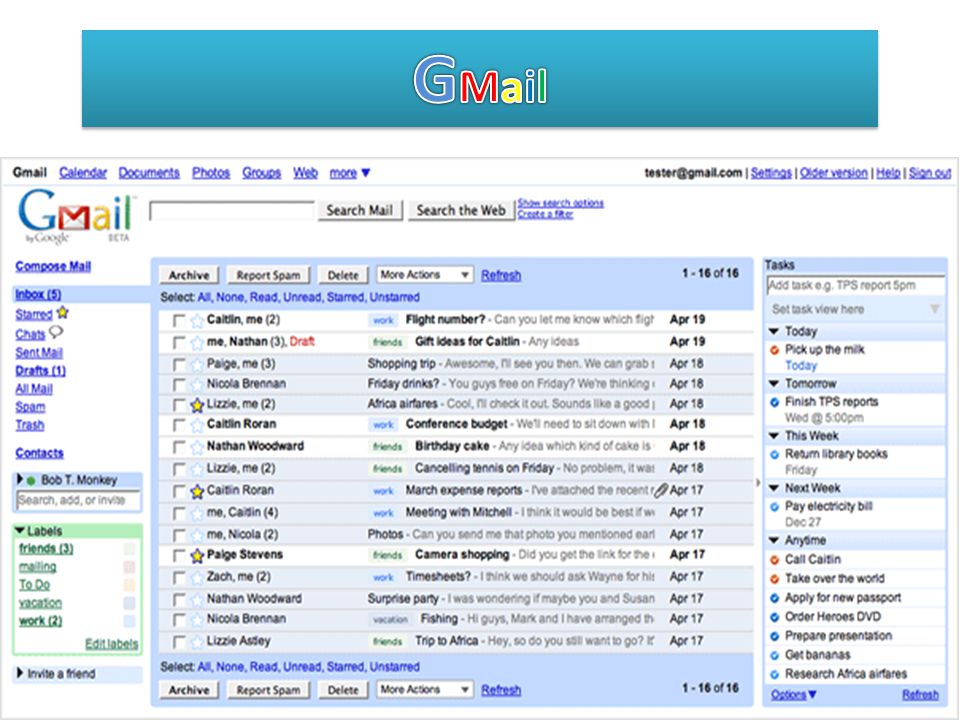This screenshot has width=960, height=720.
Task: Tick checkbox for Fishing email
Action: (179, 620)
